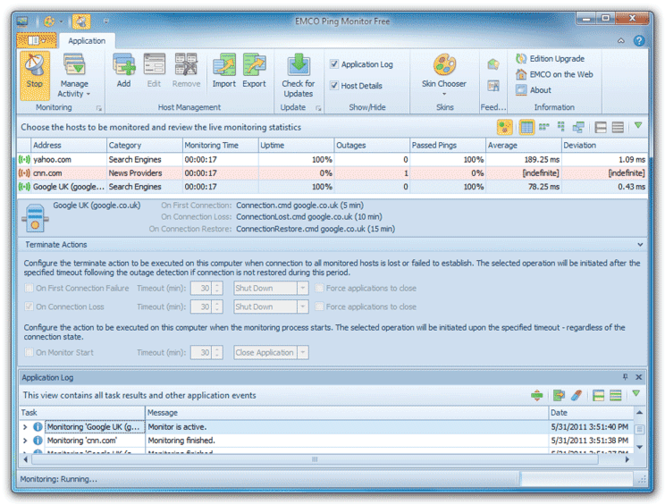Collapse the Terminate Actions section
This screenshot has height=504, width=665.
point(639,244)
